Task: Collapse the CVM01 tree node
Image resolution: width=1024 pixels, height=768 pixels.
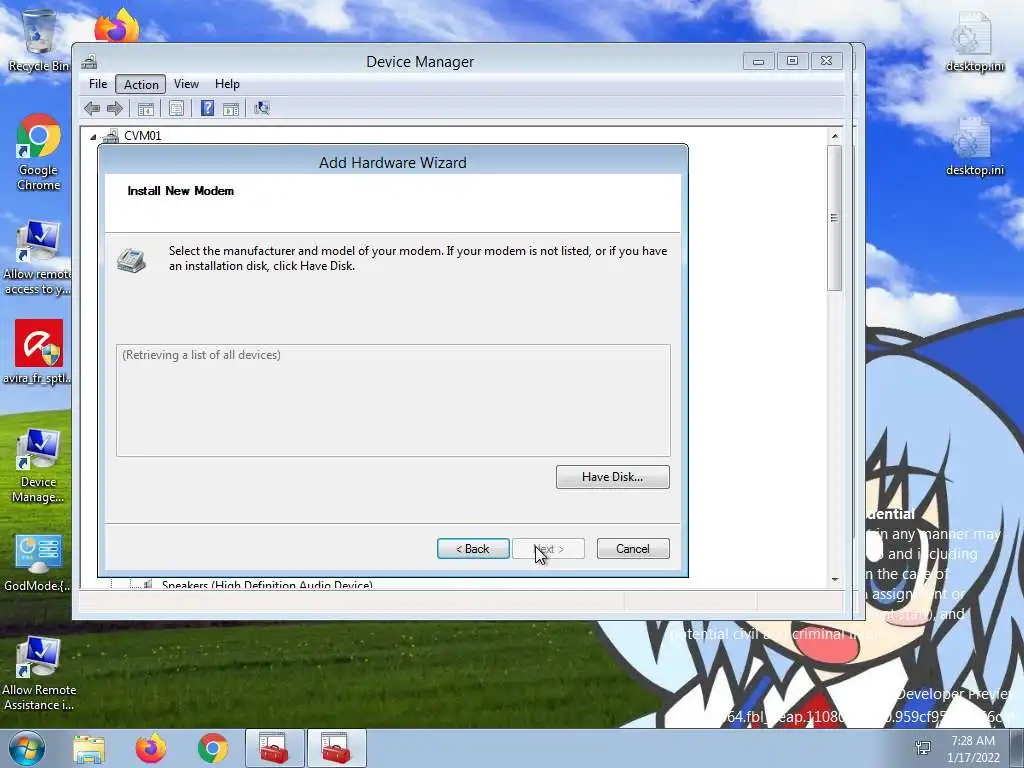Action: pos(93,136)
